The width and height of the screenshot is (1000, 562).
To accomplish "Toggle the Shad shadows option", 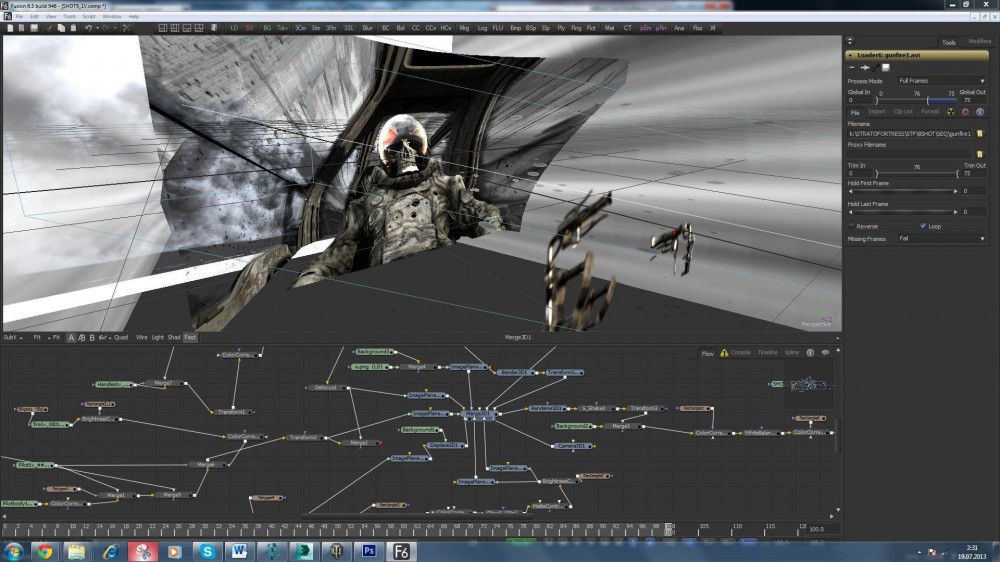I will [x=173, y=337].
